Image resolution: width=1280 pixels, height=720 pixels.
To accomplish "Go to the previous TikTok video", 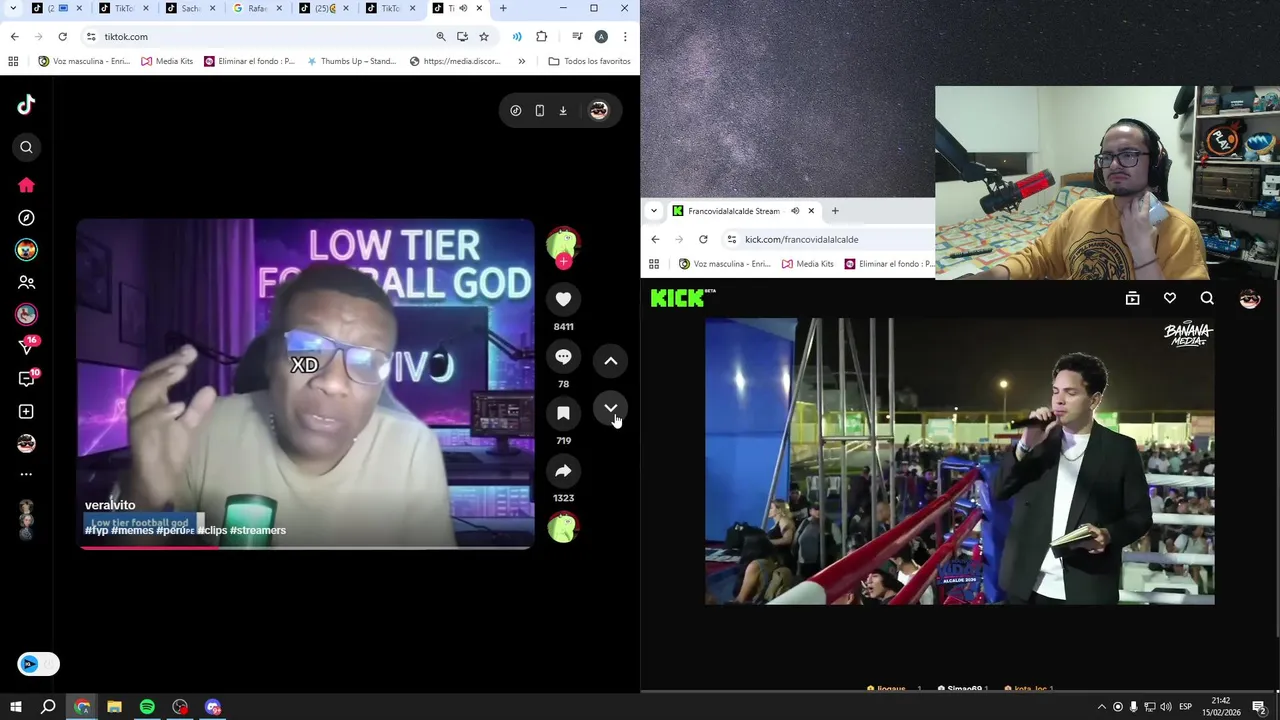I will 611,361.
